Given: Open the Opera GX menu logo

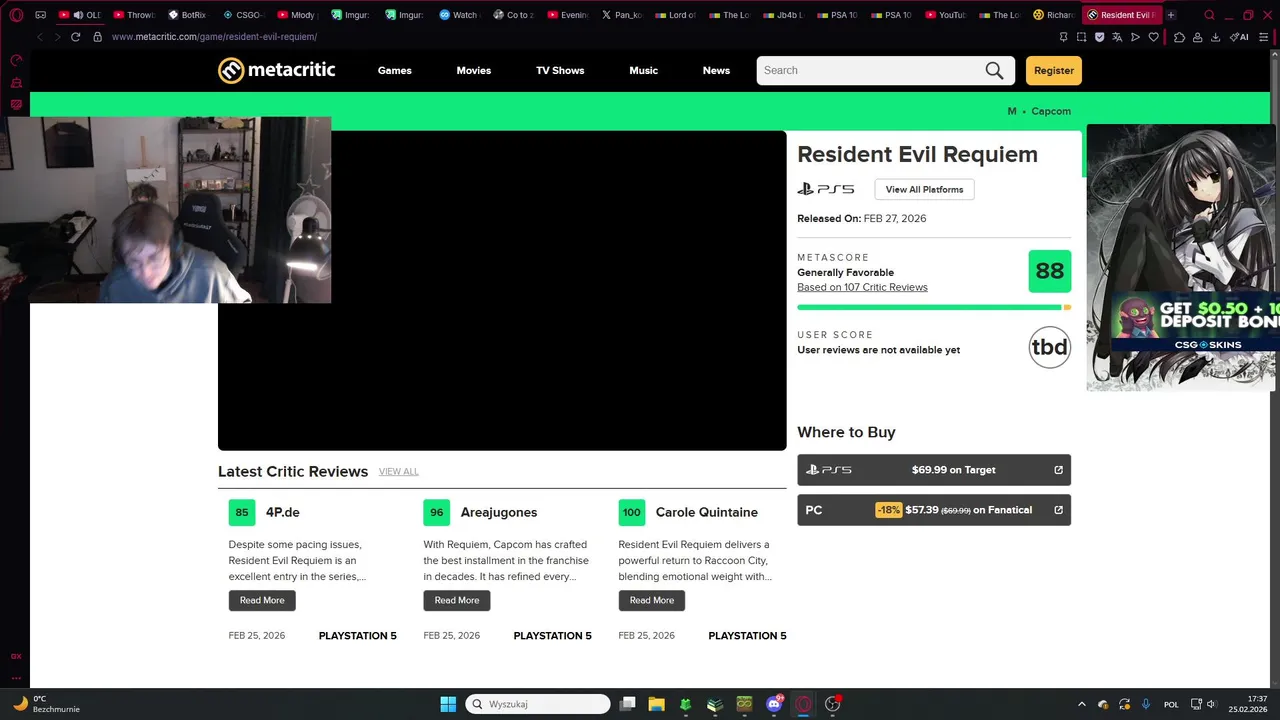Looking at the screenshot, I should (16, 15).
